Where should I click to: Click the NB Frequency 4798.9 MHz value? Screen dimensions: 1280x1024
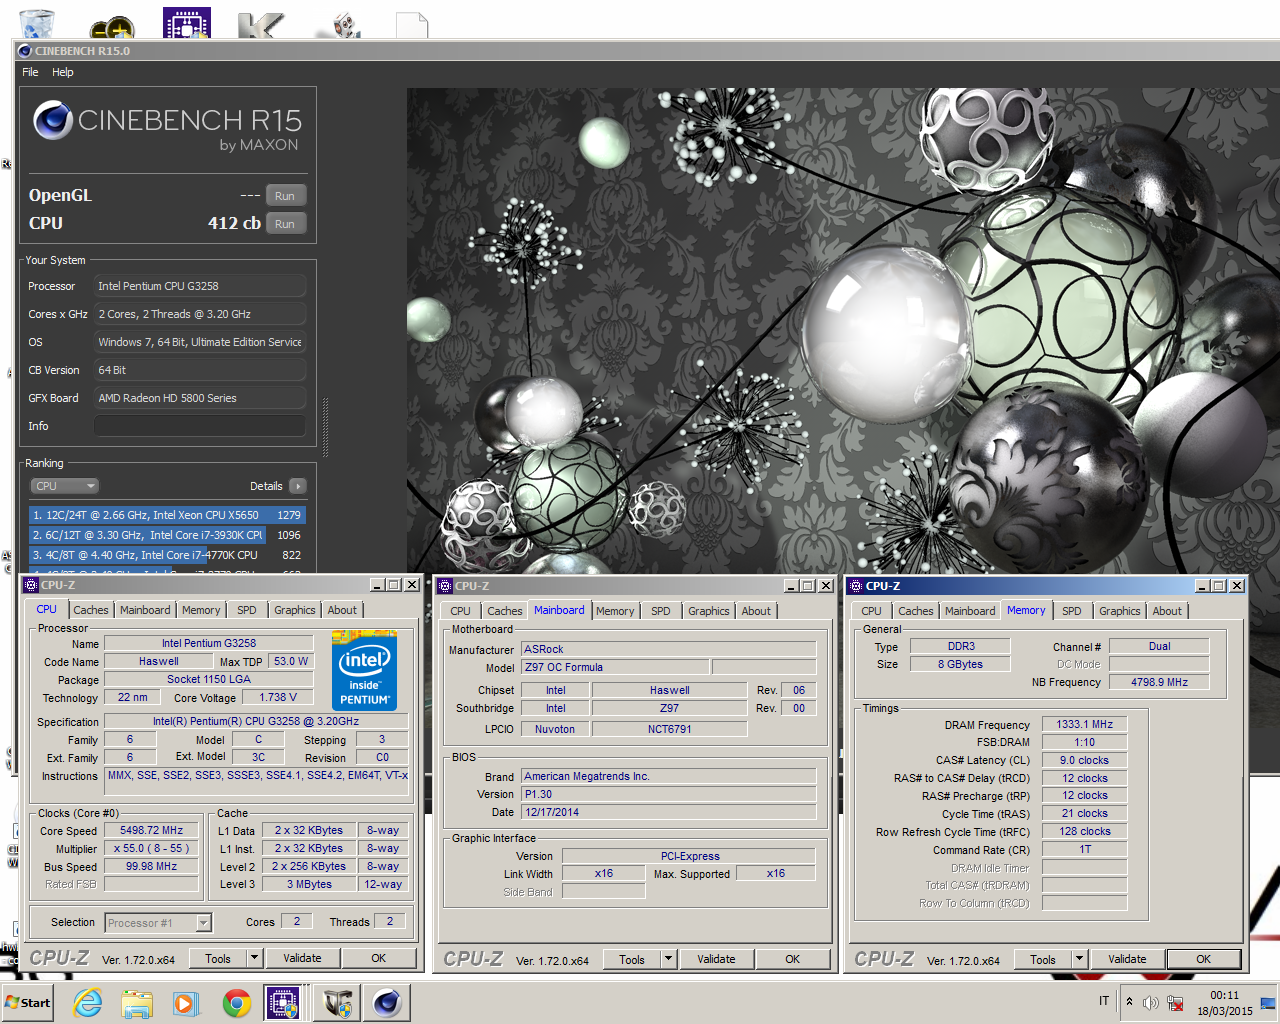point(1159,682)
